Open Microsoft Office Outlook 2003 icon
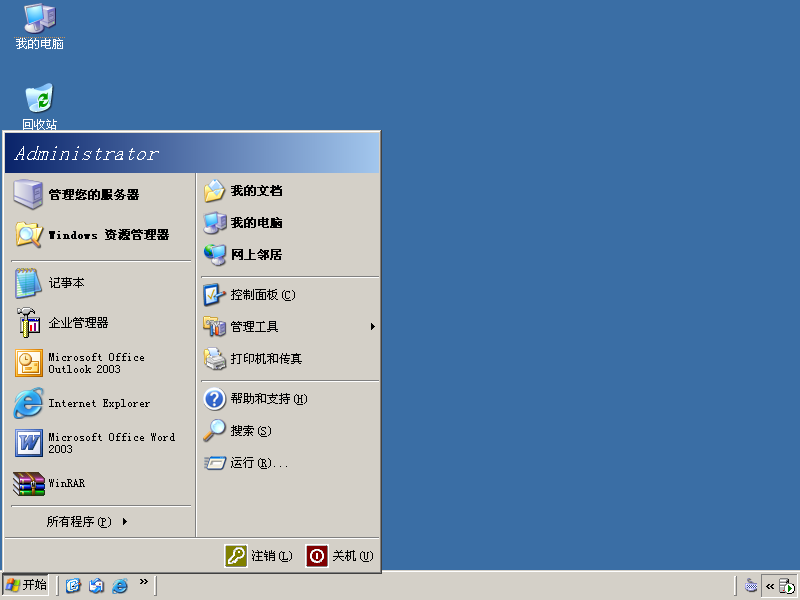The height and width of the screenshot is (600, 800). [x=29, y=363]
